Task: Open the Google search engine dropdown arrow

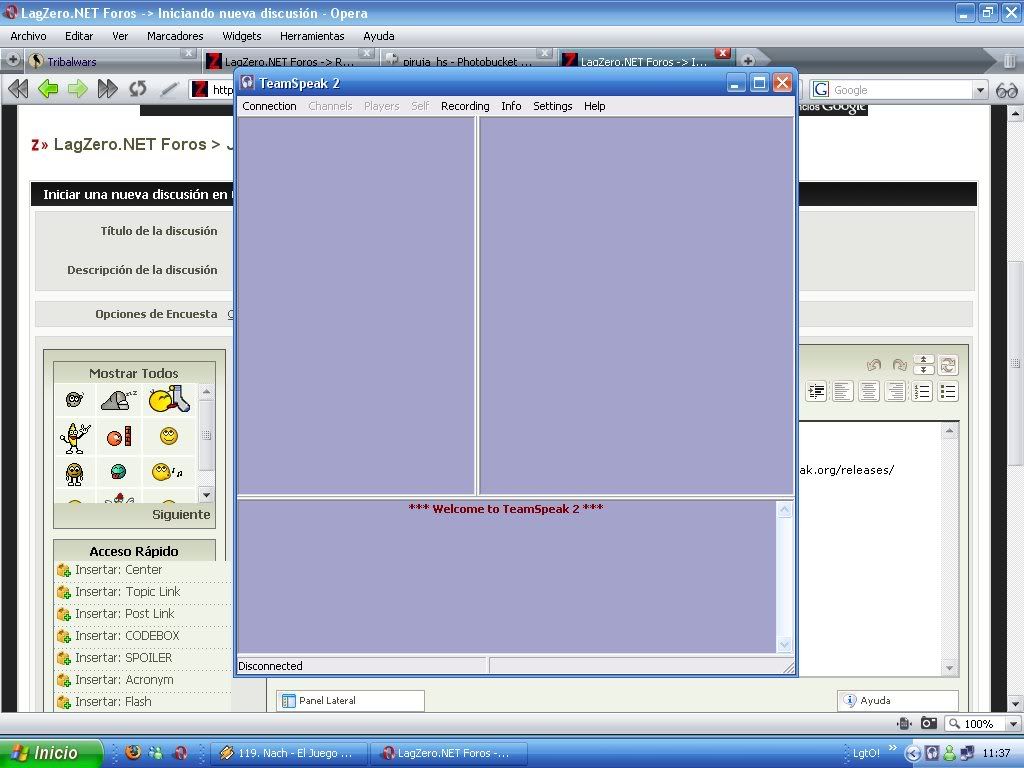Action: coord(980,90)
